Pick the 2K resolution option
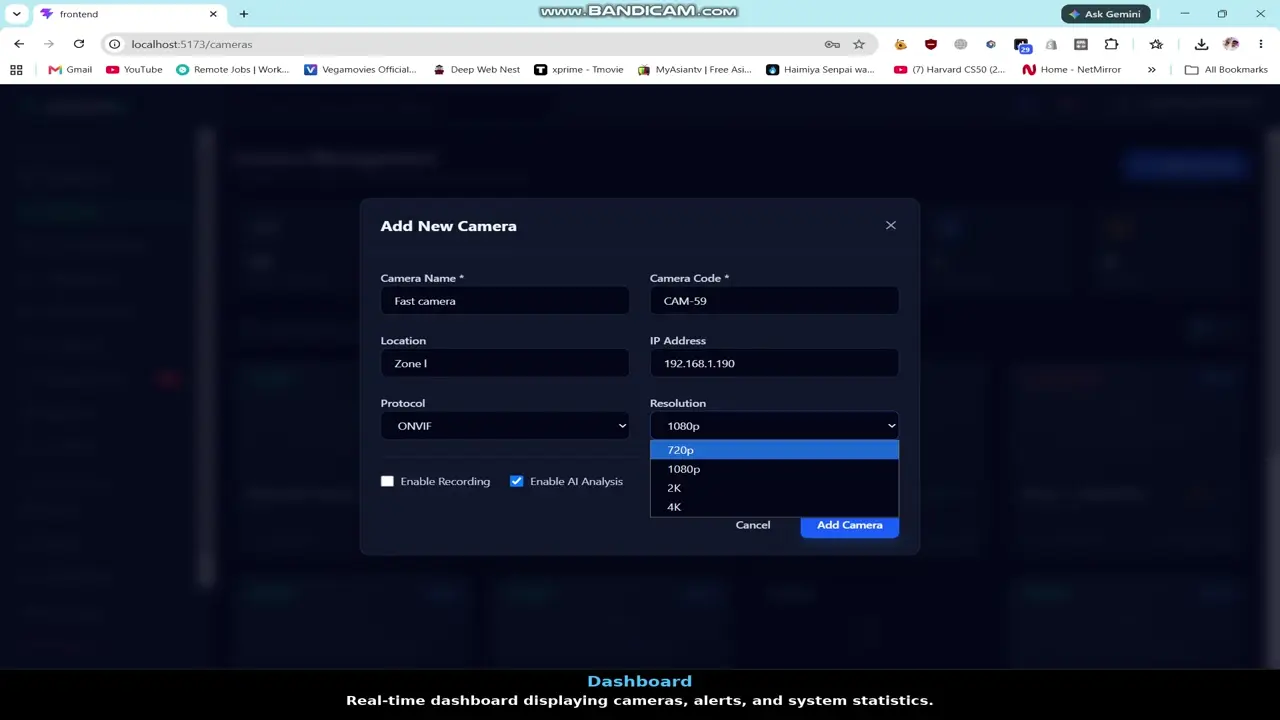 (774, 488)
